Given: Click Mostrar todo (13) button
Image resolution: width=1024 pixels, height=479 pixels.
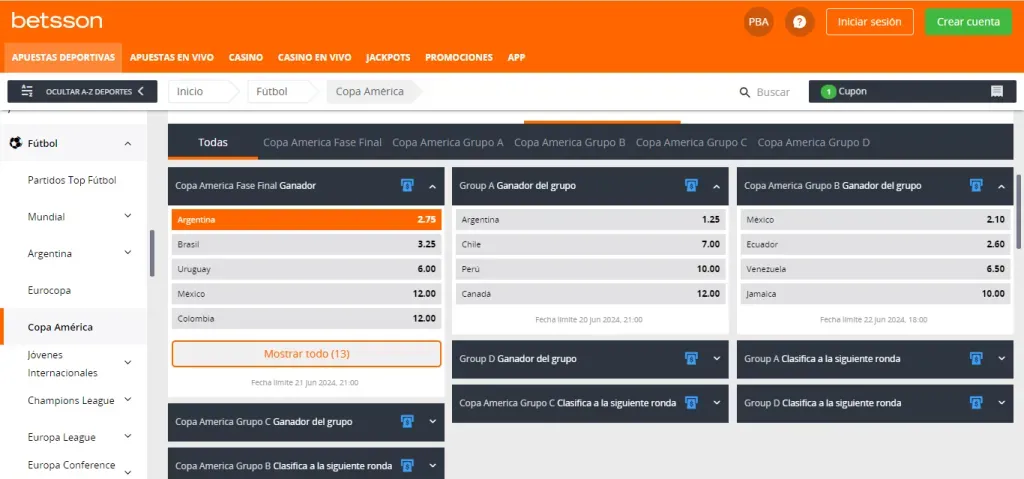Looking at the screenshot, I should (306, 354).
